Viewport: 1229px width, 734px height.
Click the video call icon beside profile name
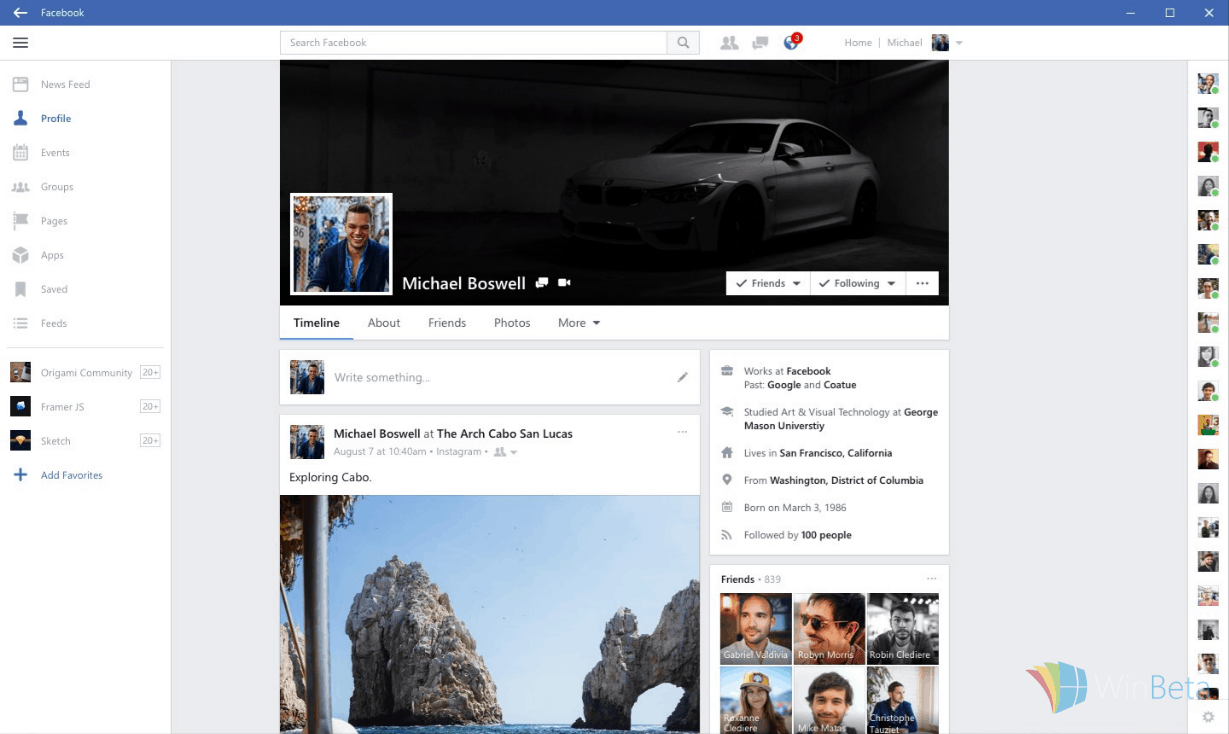click(564, 283)
